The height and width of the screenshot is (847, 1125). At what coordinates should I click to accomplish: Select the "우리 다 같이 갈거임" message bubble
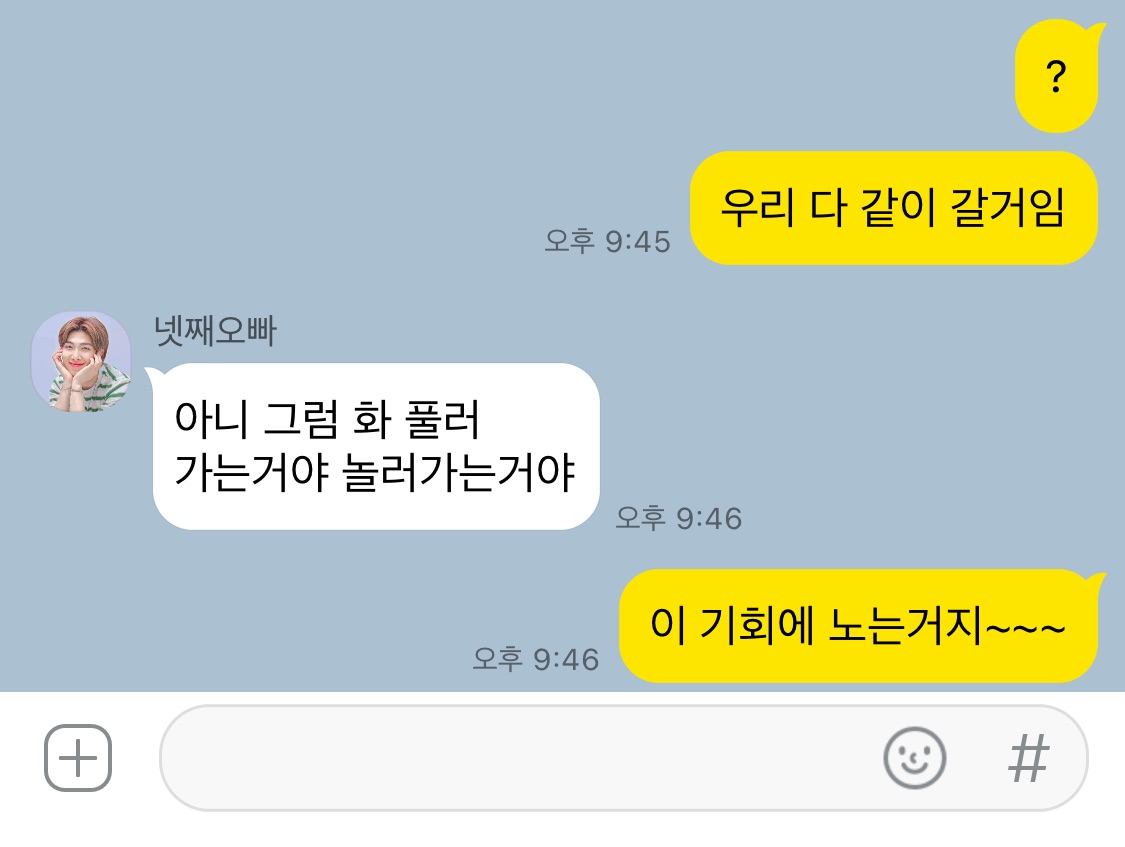(893, 208)
